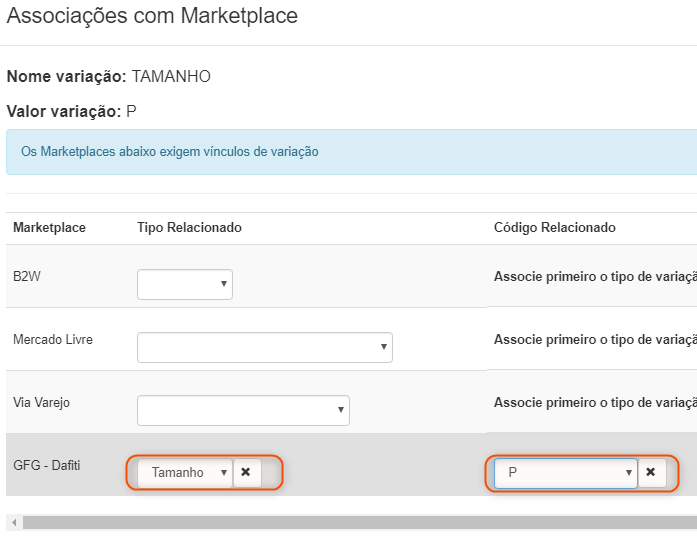Click the Nome variação TAMANHO label
Viewport: 697px width, 543px height.
click(109, 76)
